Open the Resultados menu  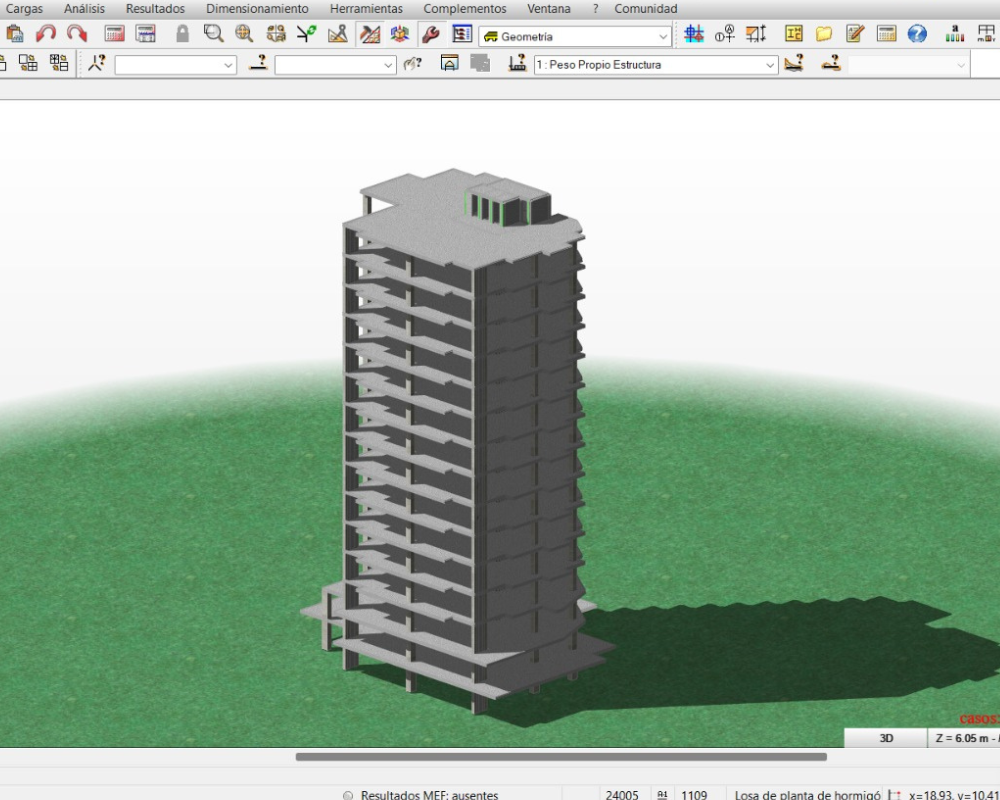coord(155,9)
